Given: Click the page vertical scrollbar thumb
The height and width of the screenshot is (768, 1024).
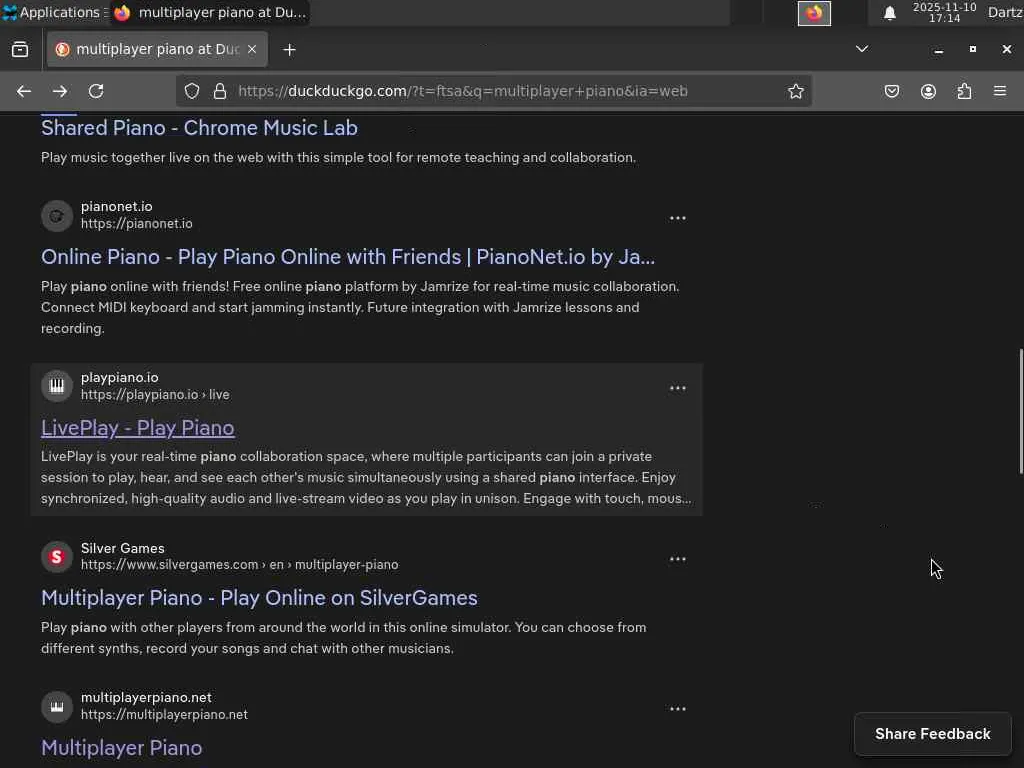Looking at the screenshot, I should 1021,411.
